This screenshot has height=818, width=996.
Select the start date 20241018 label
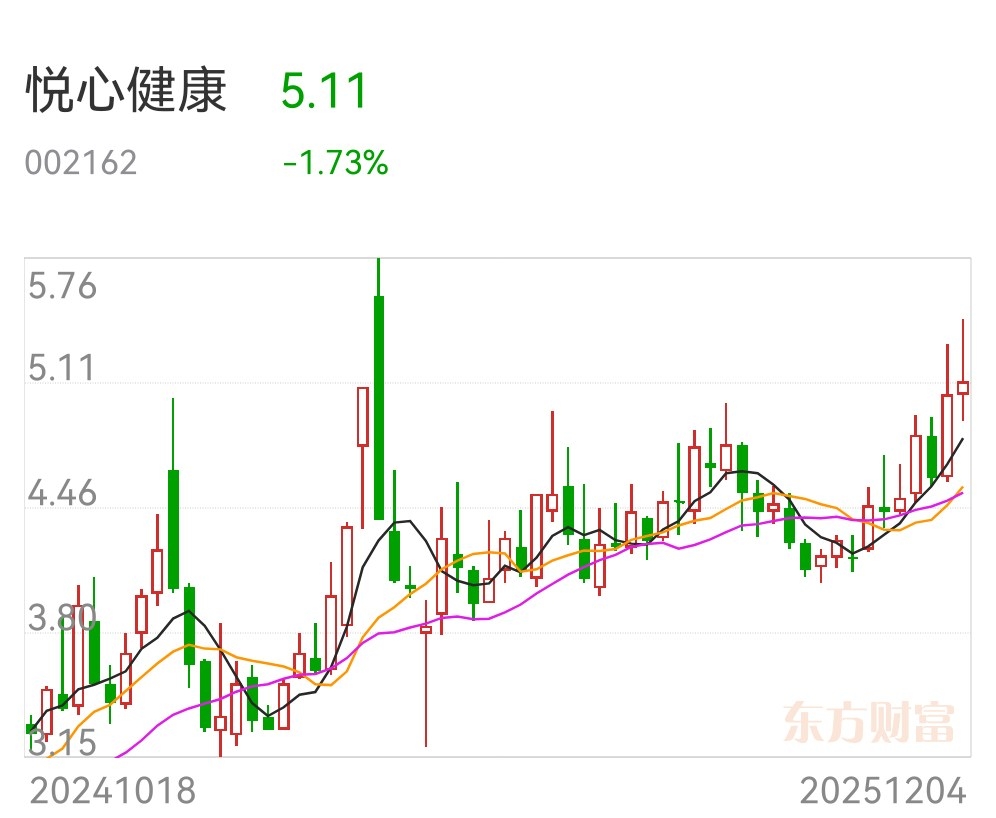tap(112, 791)
